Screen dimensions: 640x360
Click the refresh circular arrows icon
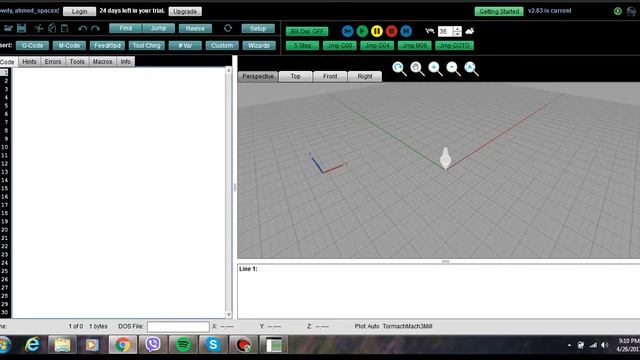pos(228,28)
